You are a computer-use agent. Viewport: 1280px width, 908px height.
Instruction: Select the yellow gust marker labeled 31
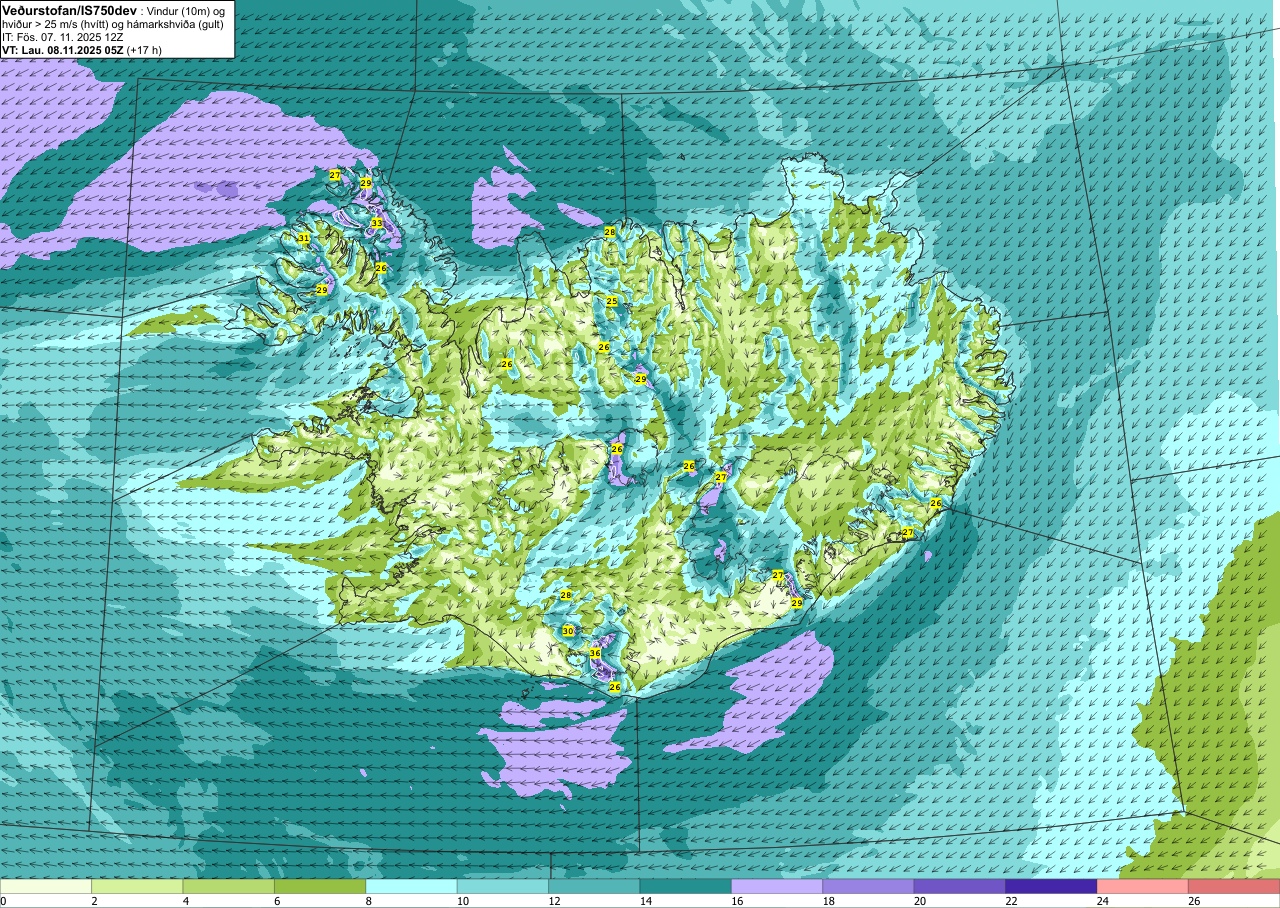coord(303,238)
